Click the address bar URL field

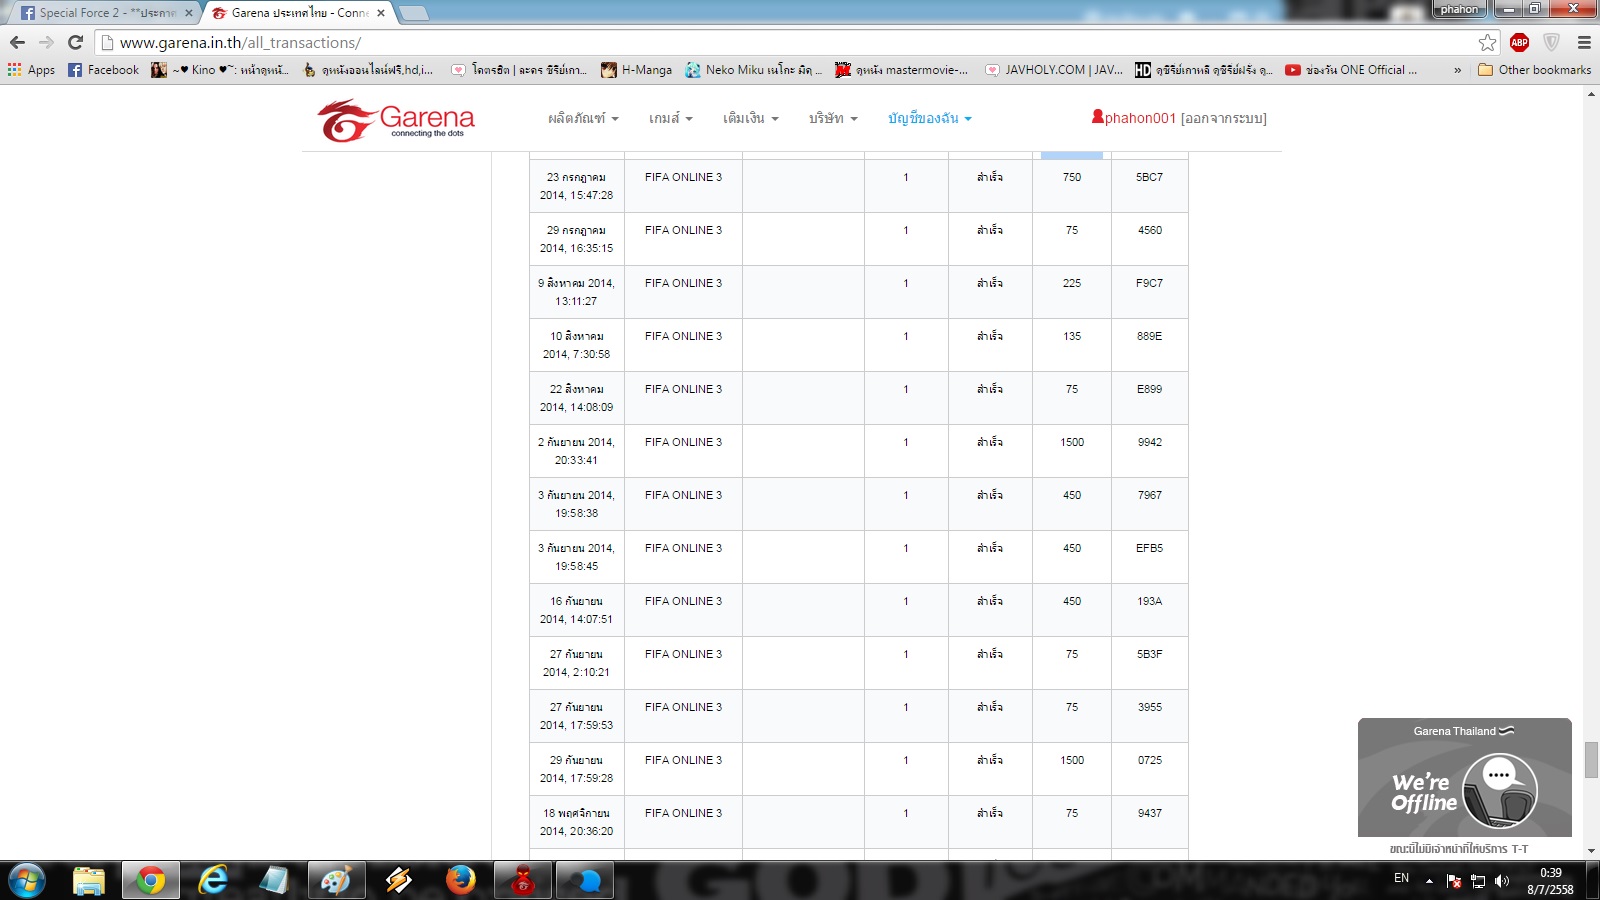click(786, 42)
